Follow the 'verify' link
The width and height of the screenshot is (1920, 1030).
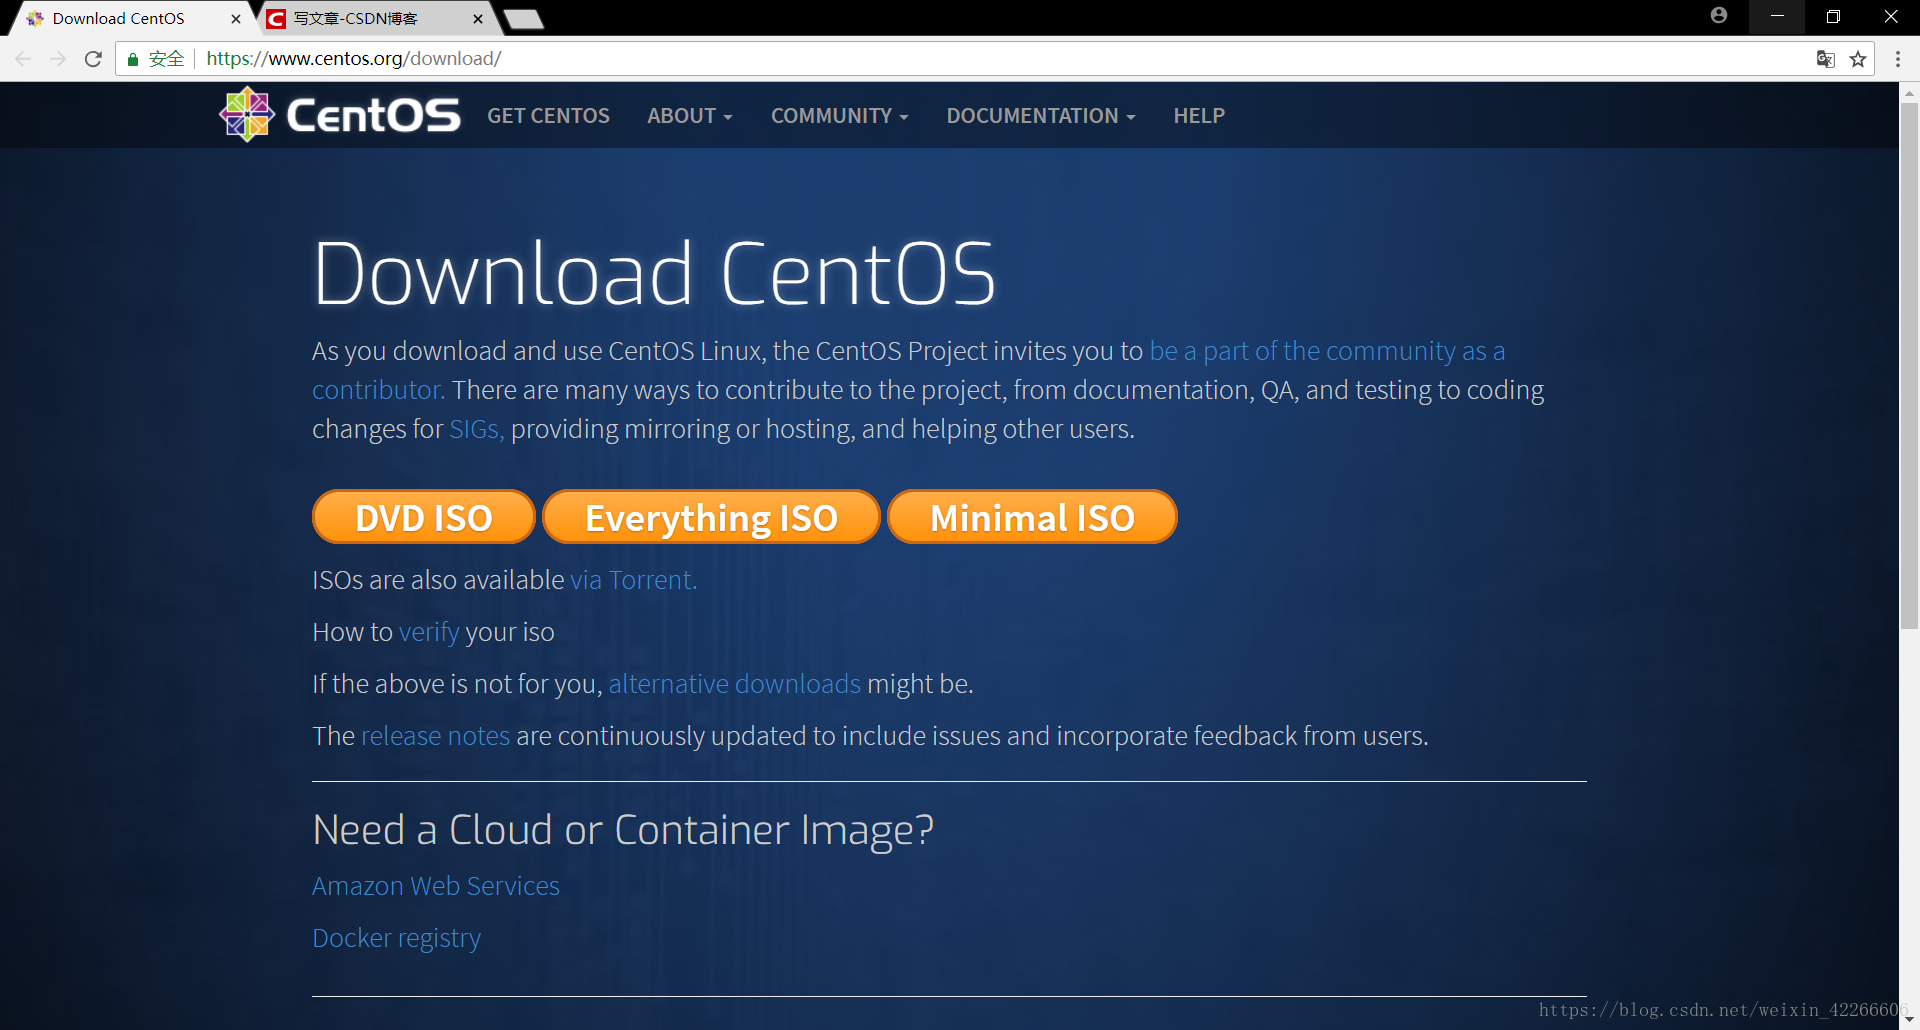tap(429, 632)
